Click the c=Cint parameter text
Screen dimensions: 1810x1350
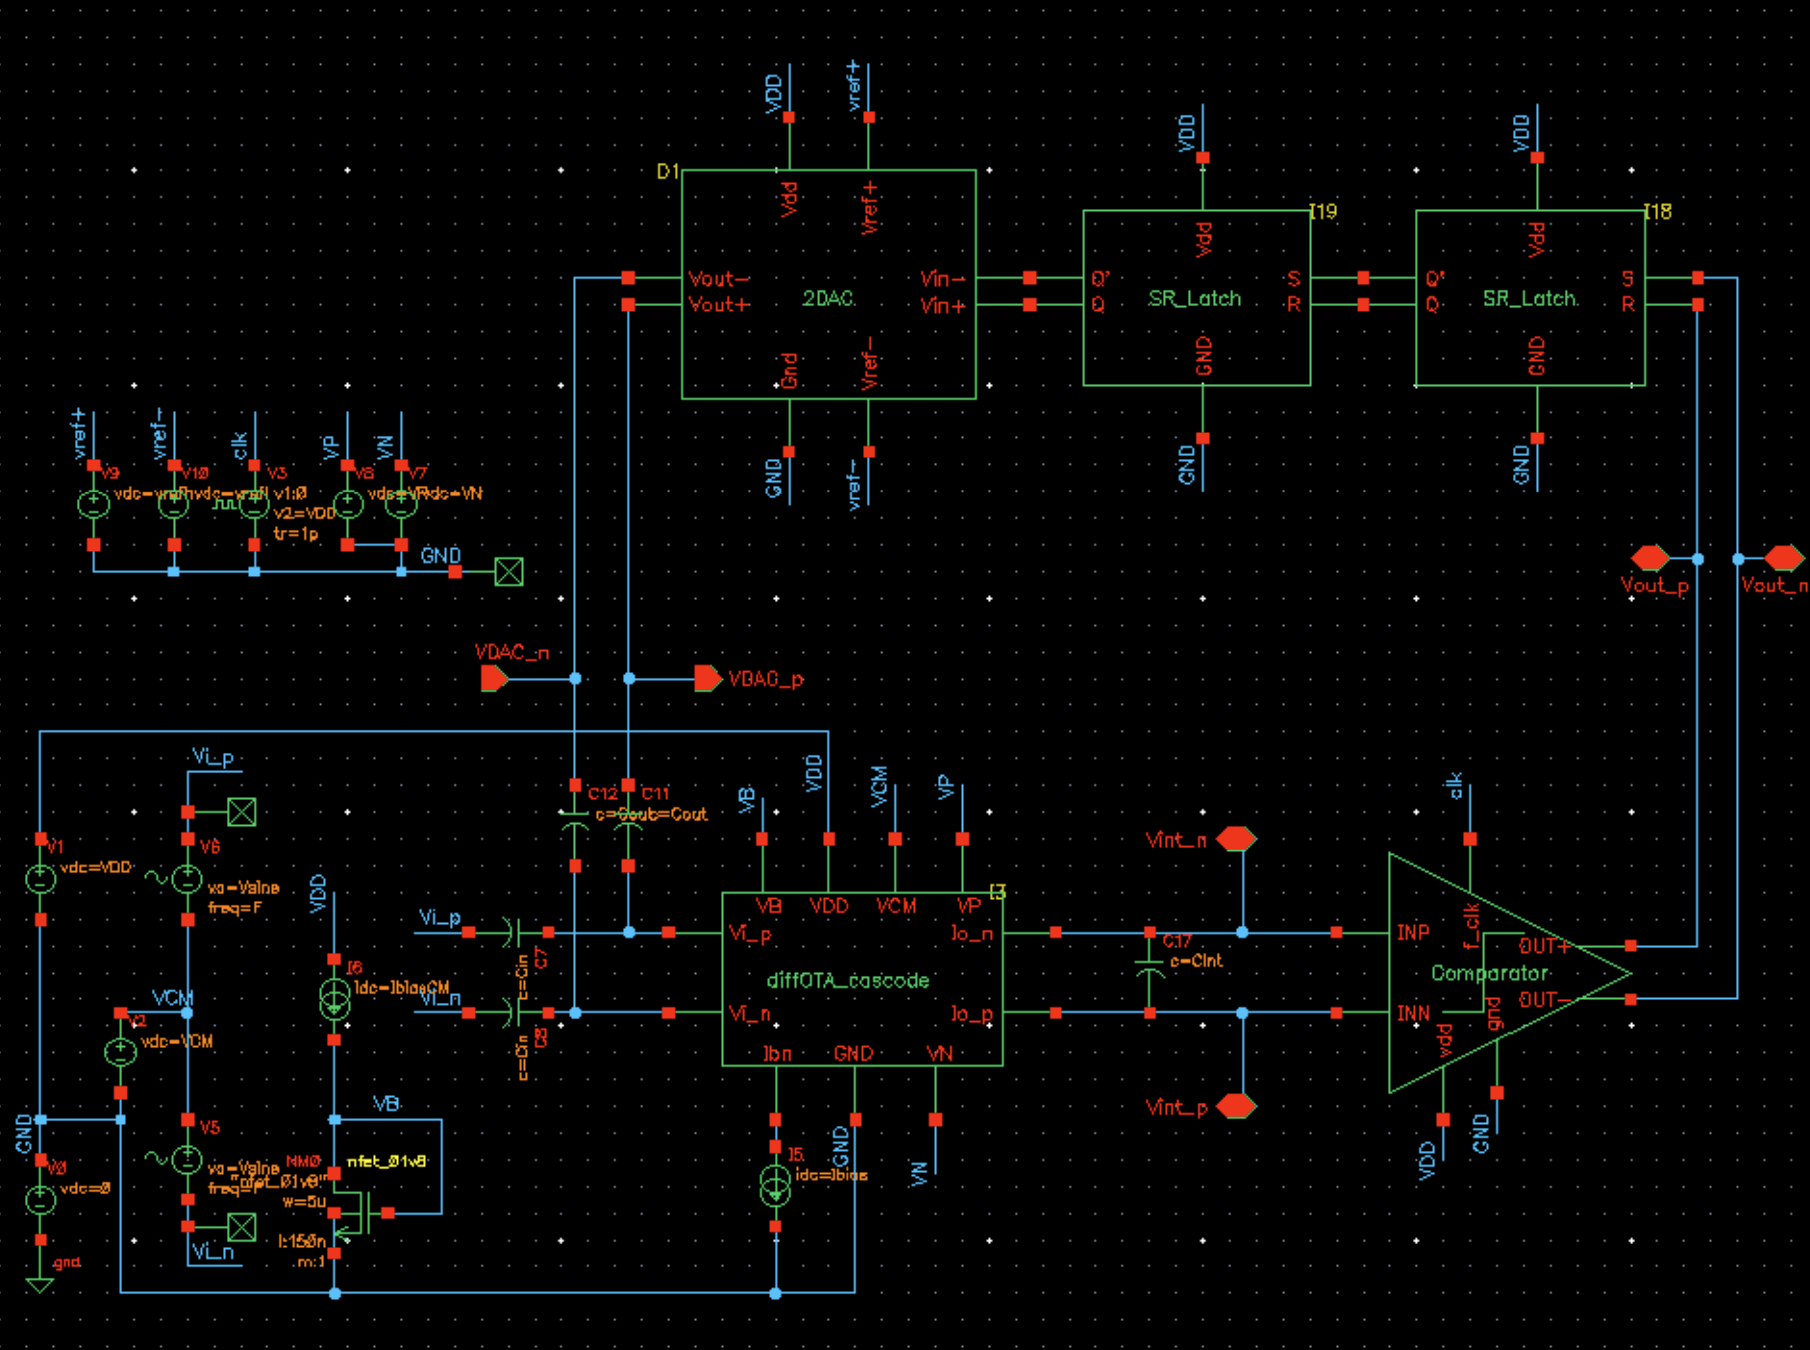pos(1196,960)
